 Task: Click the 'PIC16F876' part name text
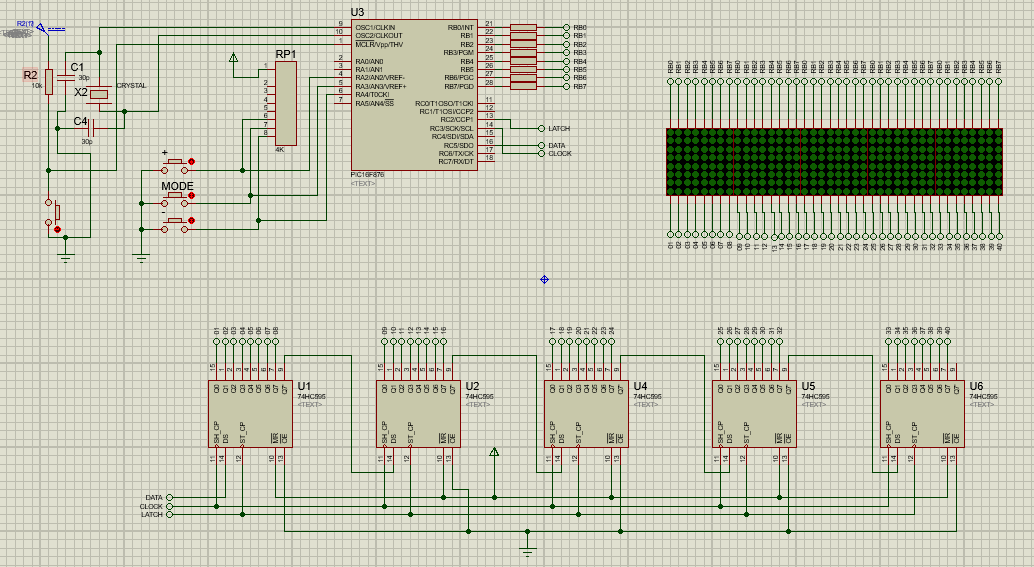367,175
